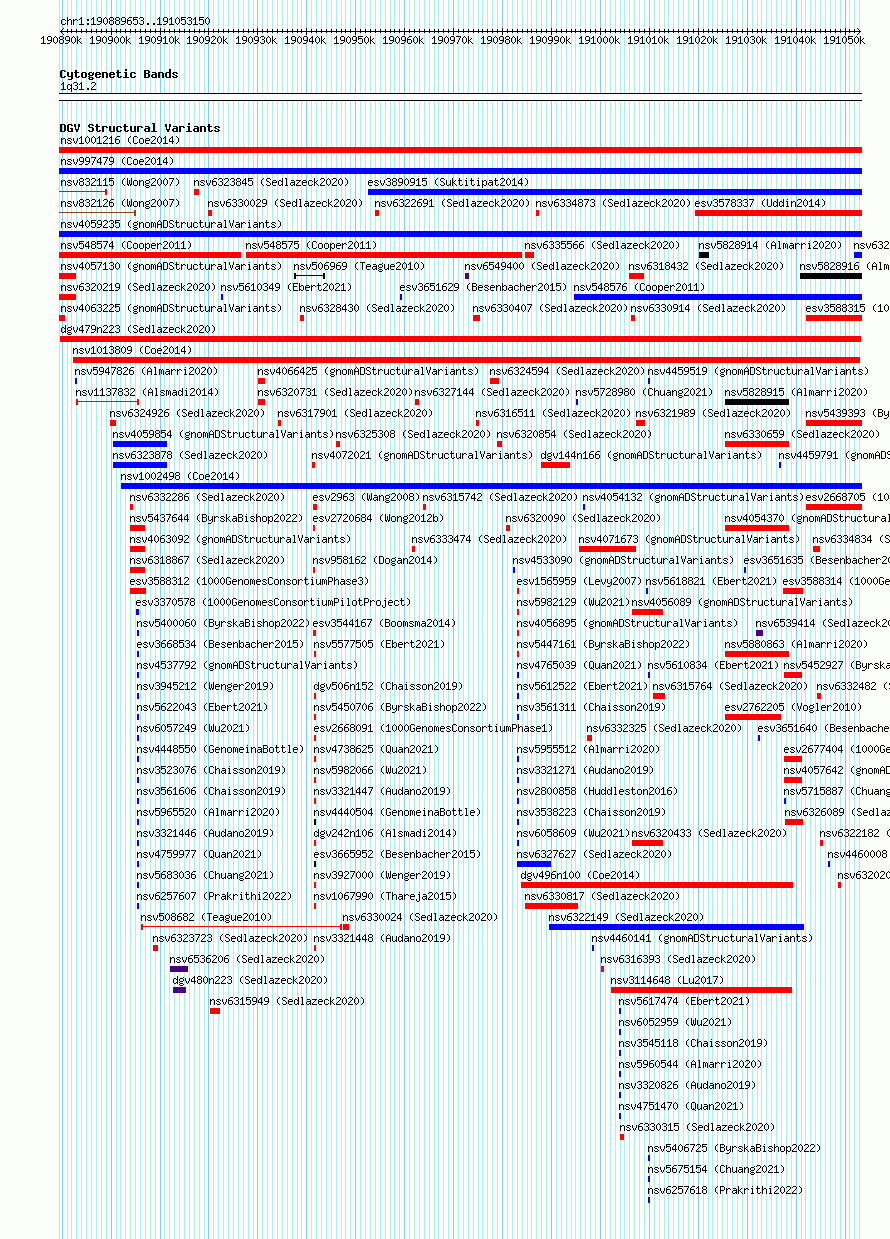Select nsv1067990 (Thareja2015) label
Screen dimensions: 890x1239
click(385, 896)
